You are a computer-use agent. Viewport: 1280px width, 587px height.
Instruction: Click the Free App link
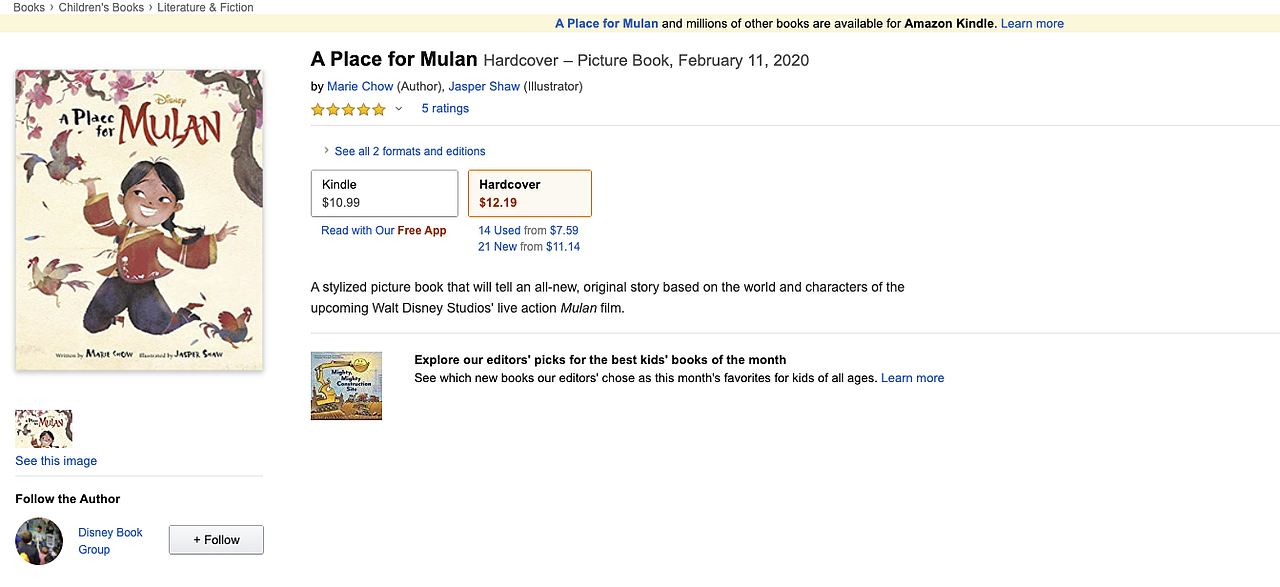422,230
